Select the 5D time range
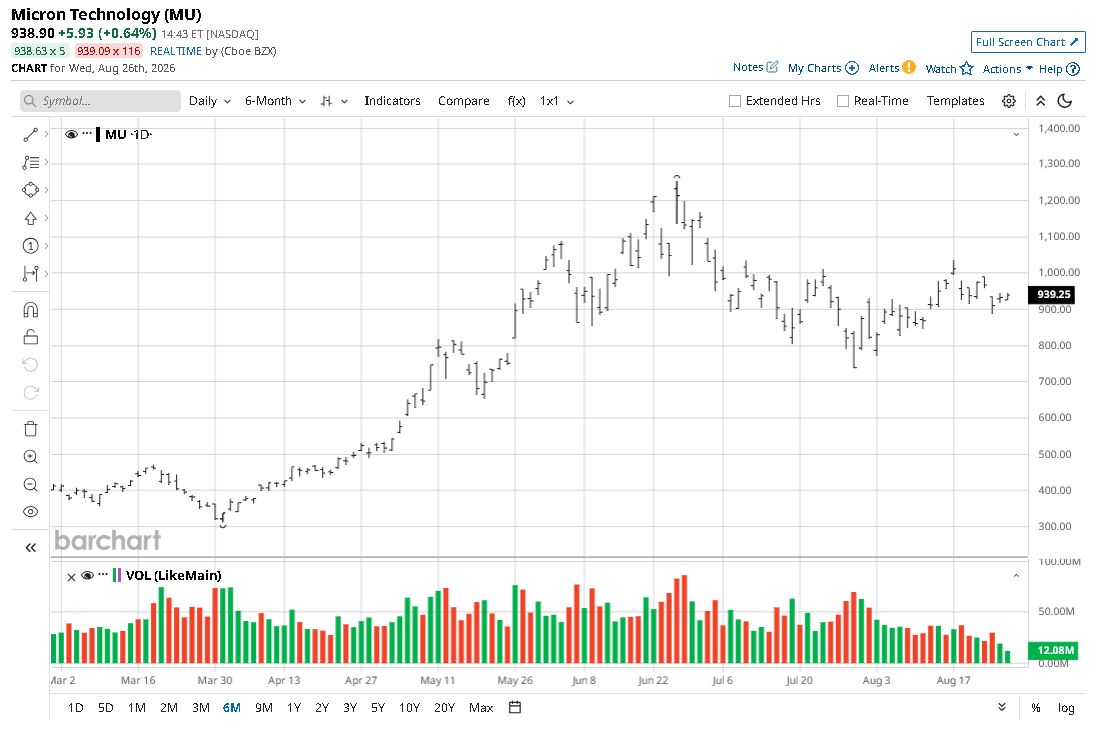Image resolution: width=1102 pixels, height=731 pixels. coord(105,708)
